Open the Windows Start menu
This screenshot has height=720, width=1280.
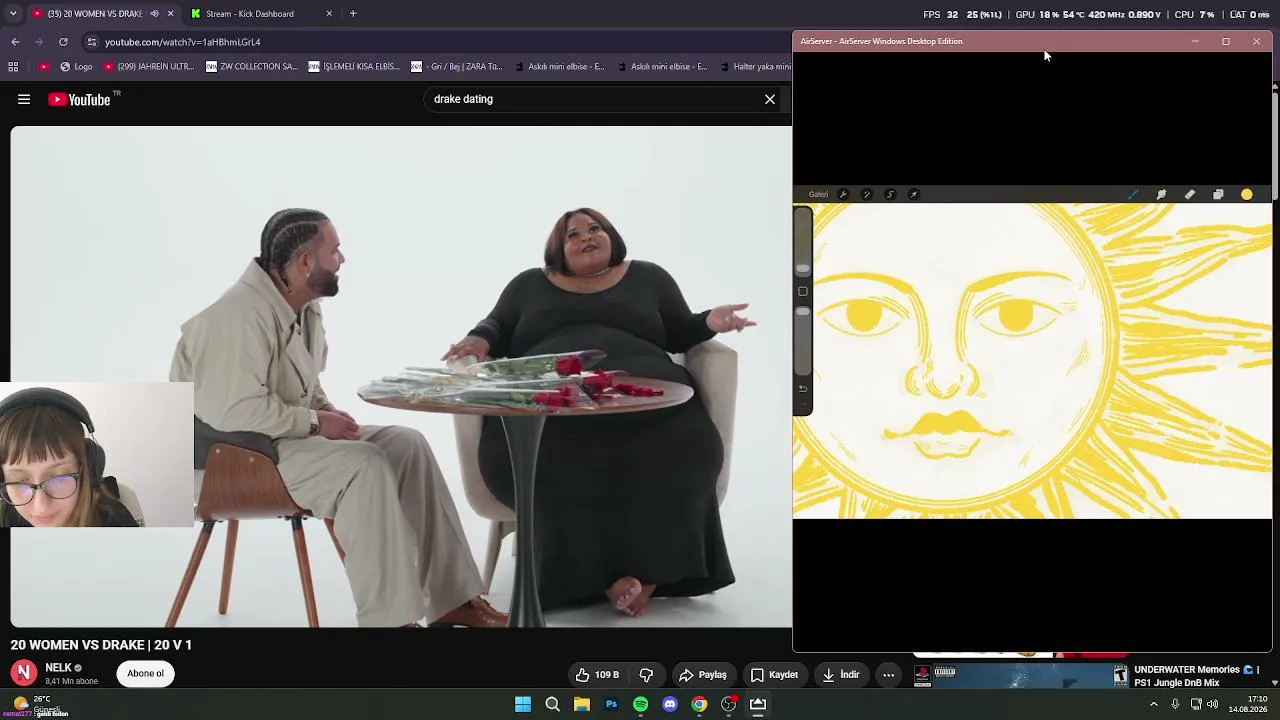tap(523, 704)
